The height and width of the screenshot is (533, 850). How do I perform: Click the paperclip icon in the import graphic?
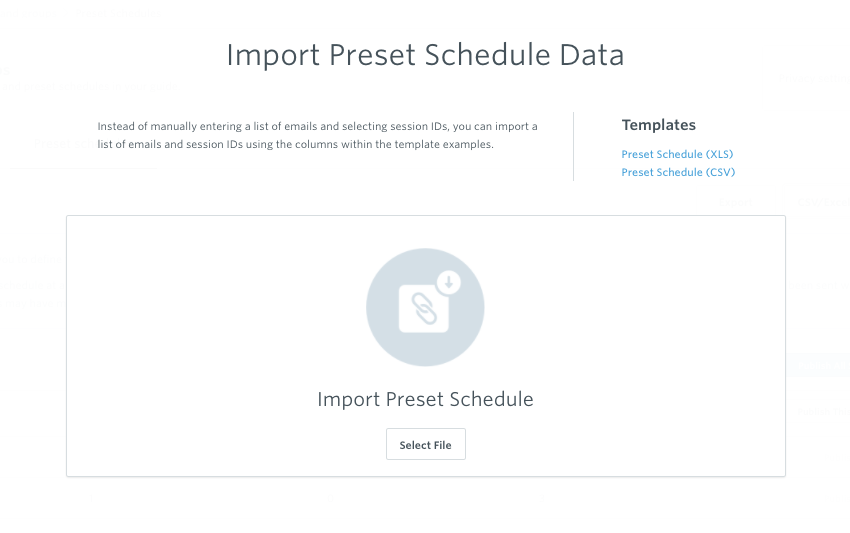tap(423, 308)
